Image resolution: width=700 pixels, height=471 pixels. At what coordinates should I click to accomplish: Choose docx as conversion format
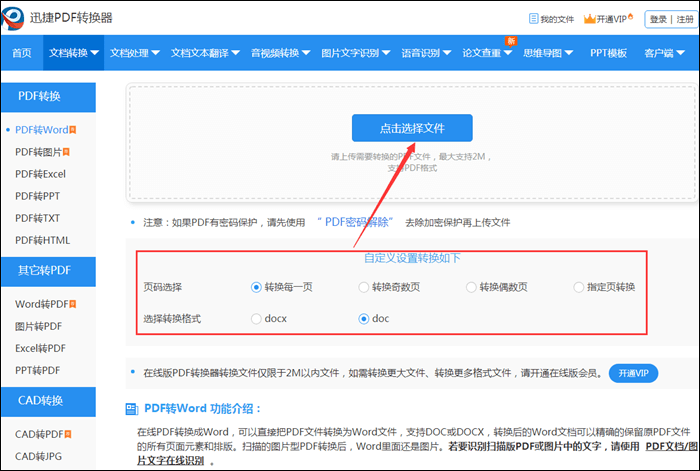[257, 319]
